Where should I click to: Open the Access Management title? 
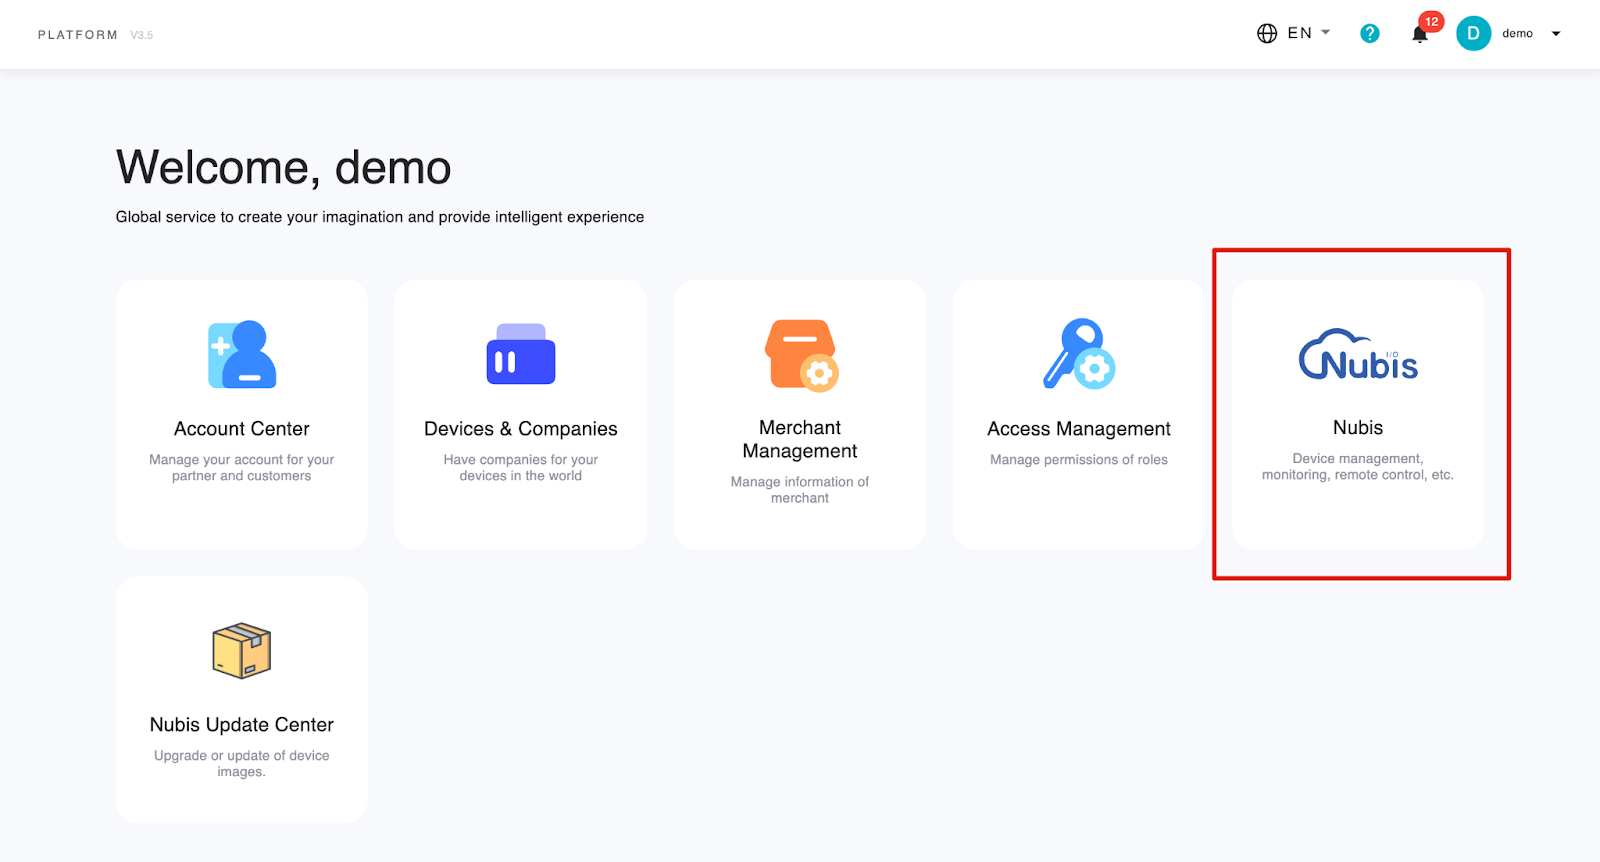[1079, 429]
